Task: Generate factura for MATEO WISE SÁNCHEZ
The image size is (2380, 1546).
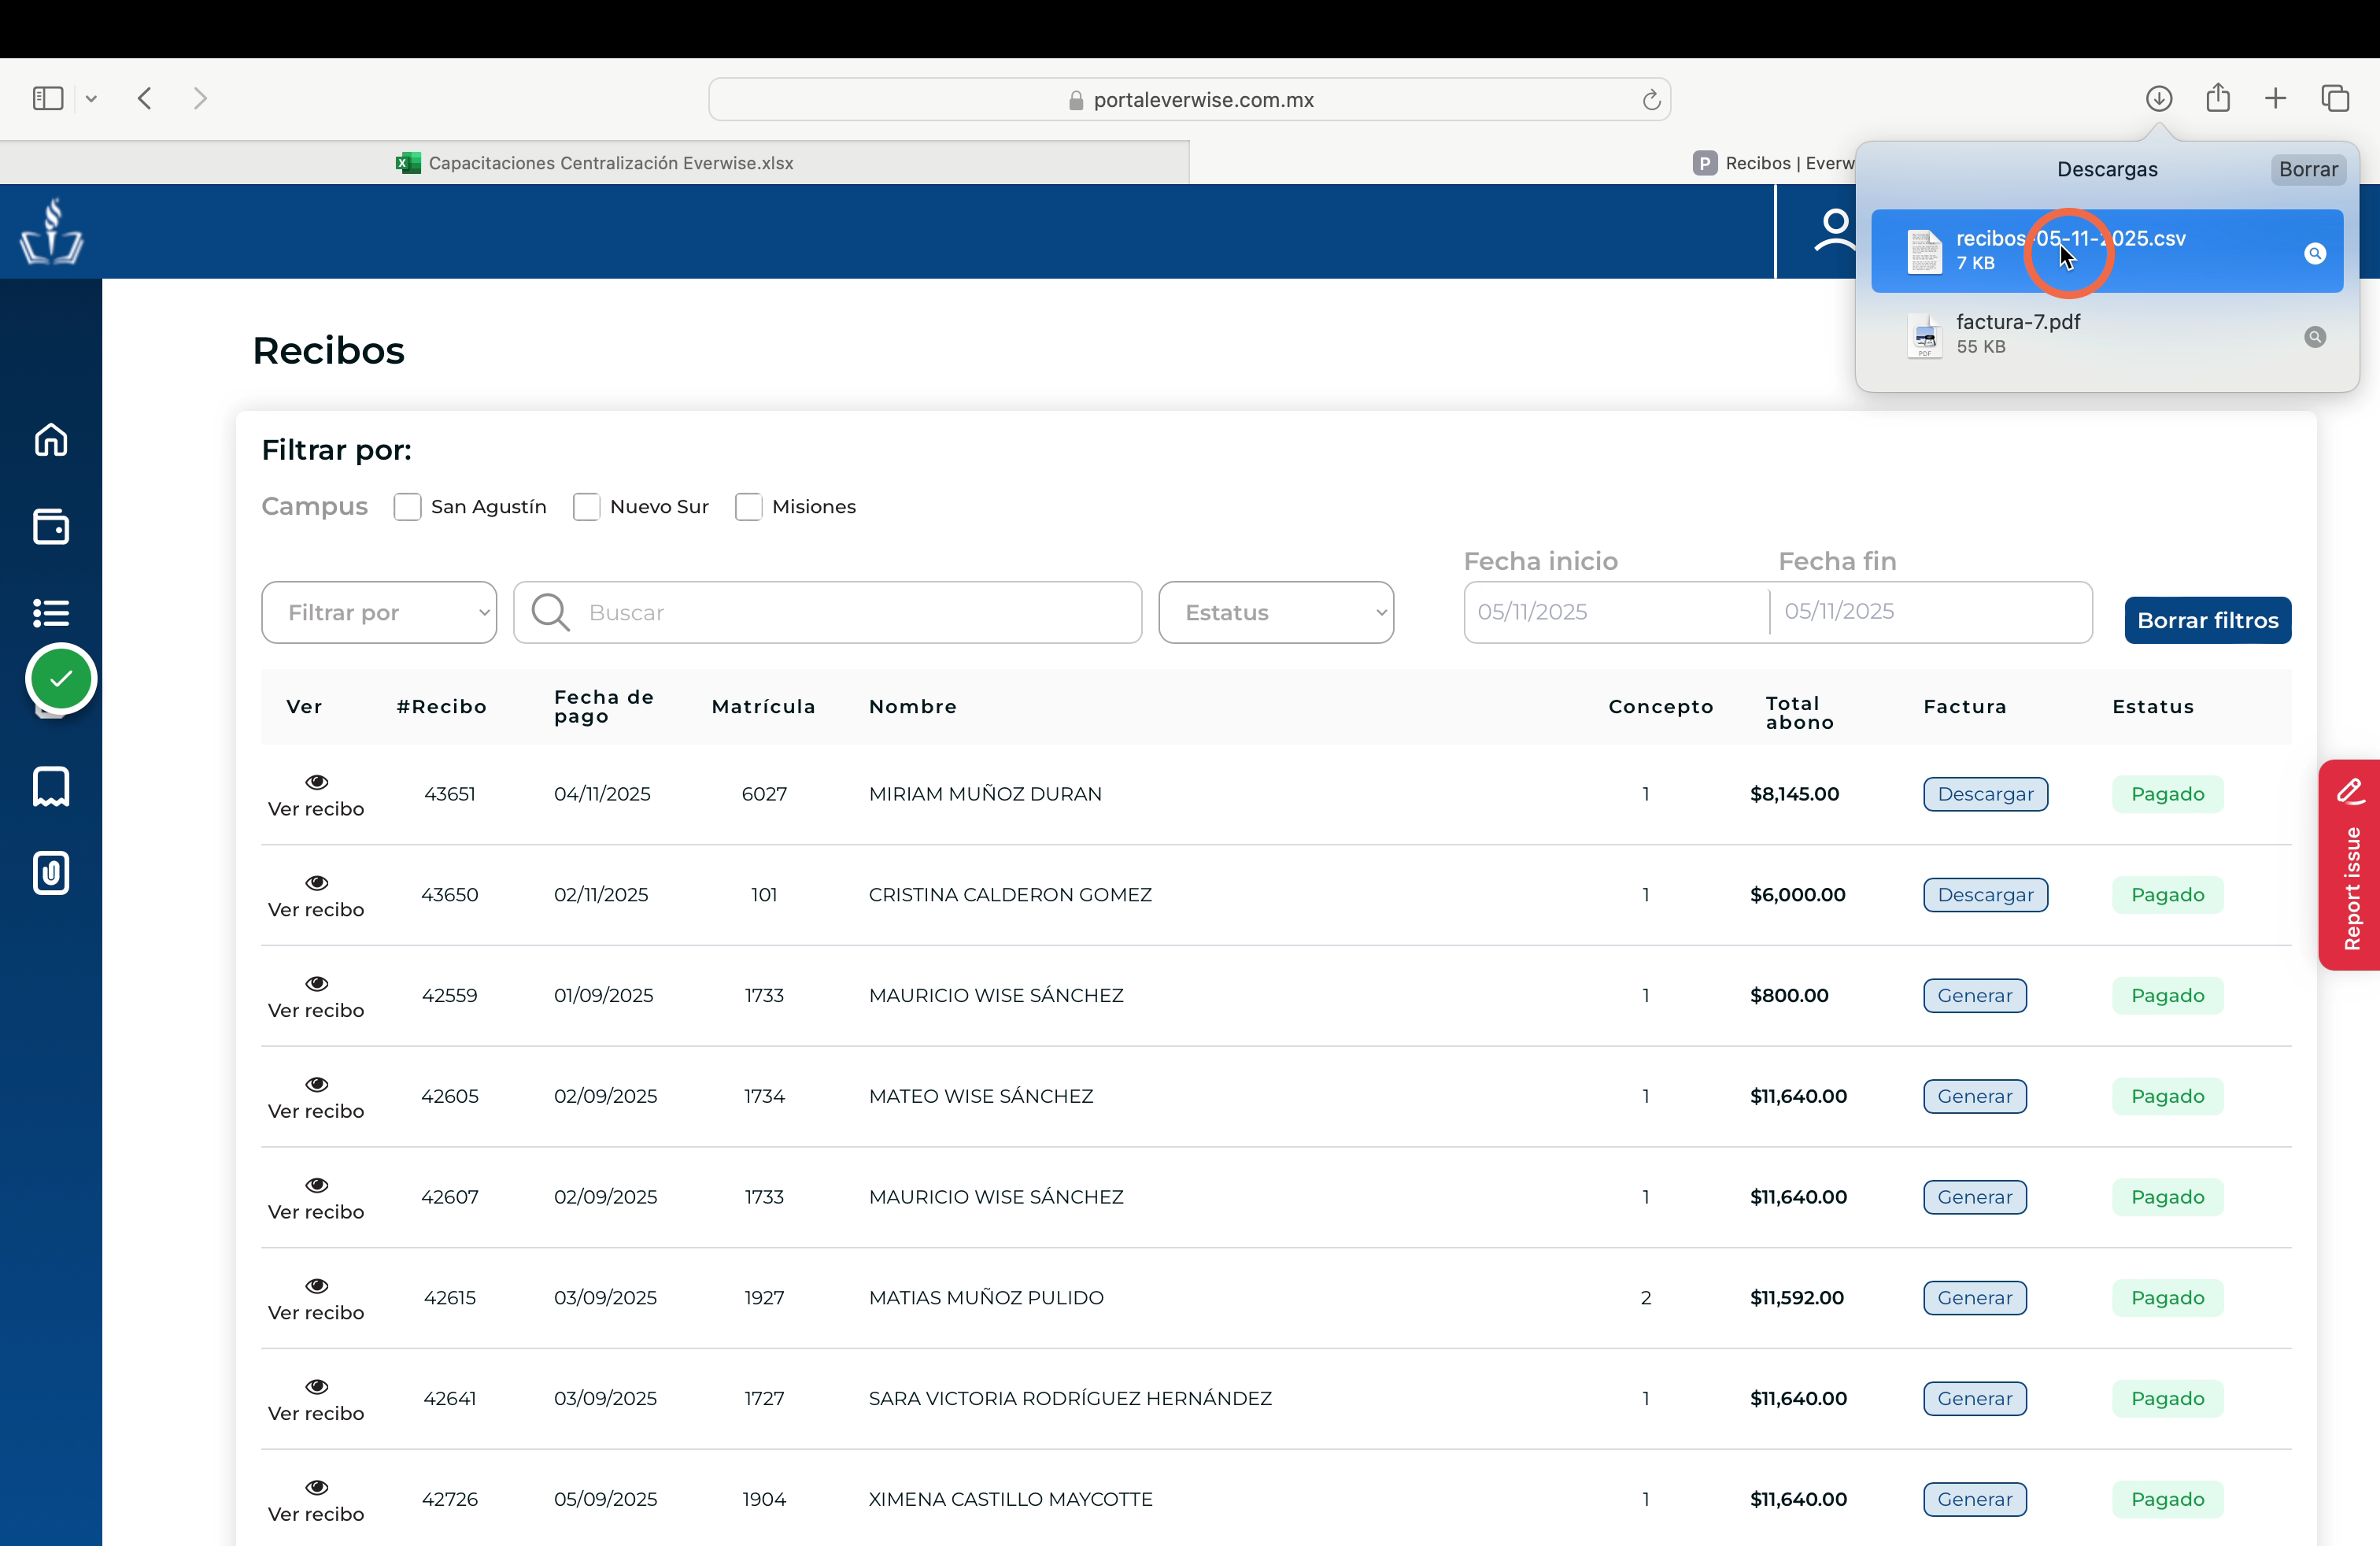Action: 1974,1096
